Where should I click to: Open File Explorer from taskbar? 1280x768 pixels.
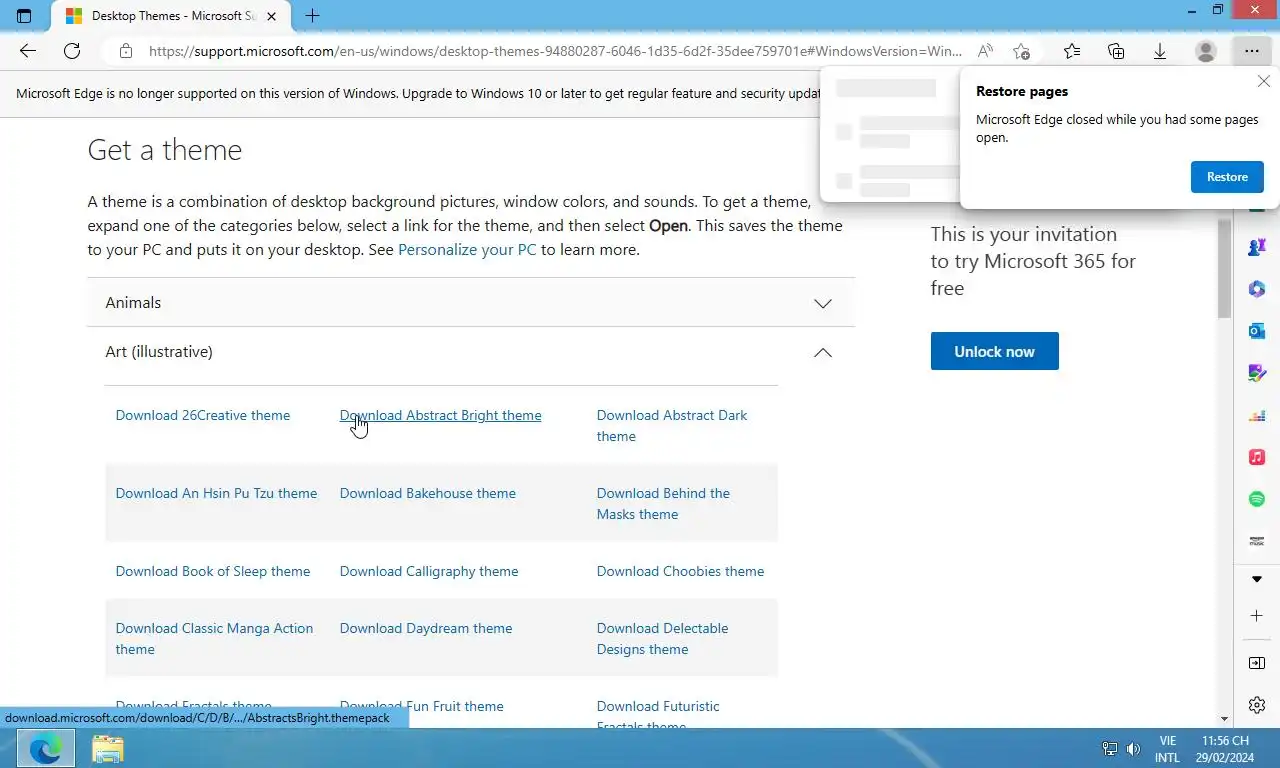coord(107,748)
